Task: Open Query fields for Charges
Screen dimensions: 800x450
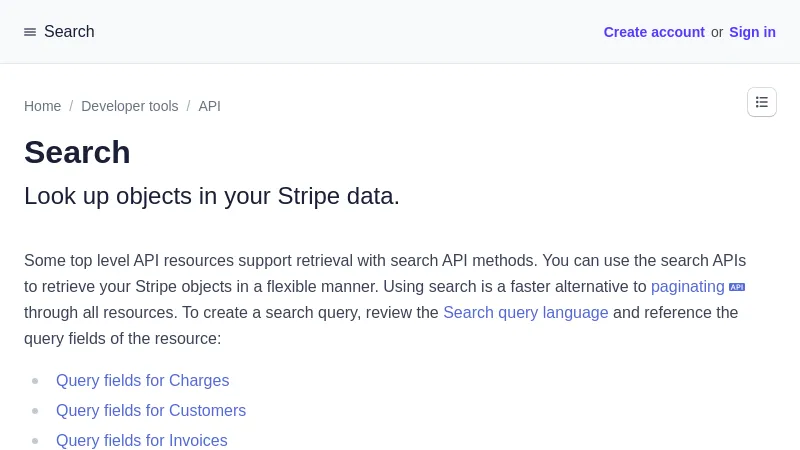Action: [x=142, y=381]
